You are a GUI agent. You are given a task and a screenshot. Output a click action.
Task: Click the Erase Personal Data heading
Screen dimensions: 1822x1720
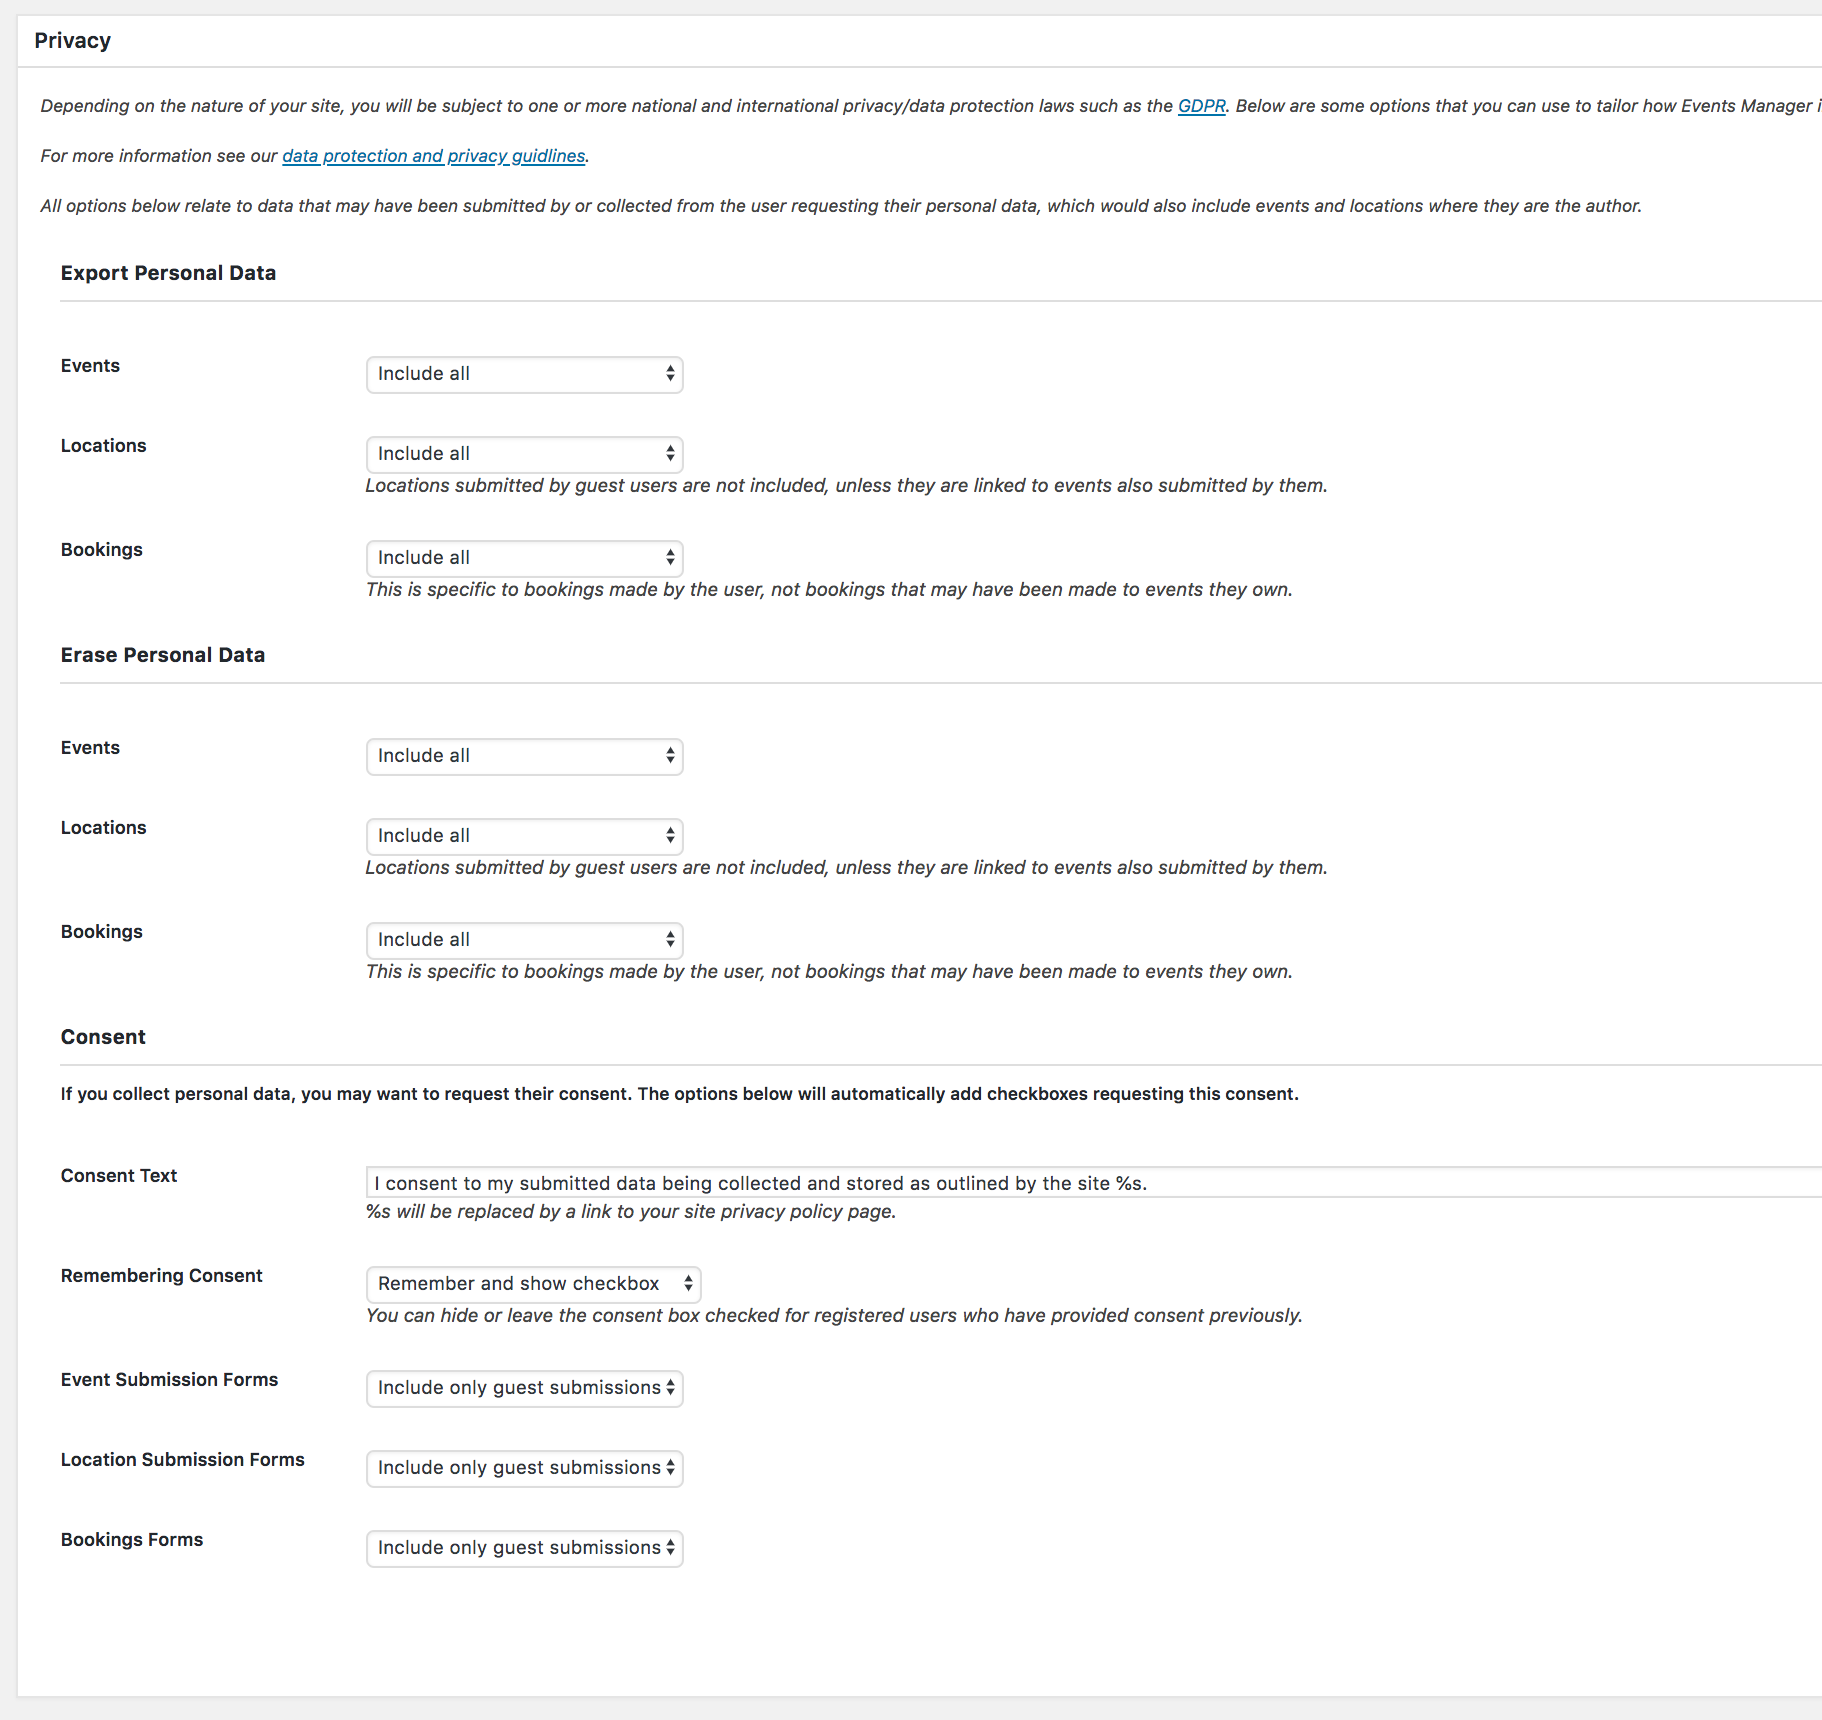coord(163,655)
